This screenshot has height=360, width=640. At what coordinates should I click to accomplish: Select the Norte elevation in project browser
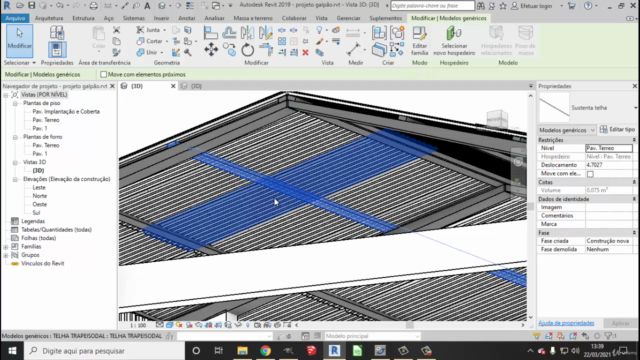pyautogui.click(x=40, y=196)
